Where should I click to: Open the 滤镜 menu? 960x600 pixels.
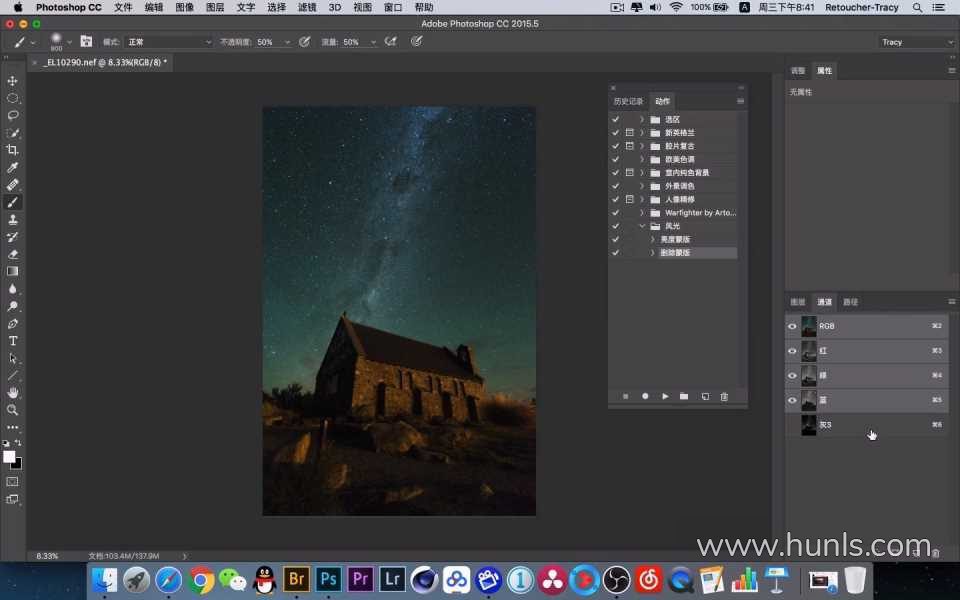point(307,7)
